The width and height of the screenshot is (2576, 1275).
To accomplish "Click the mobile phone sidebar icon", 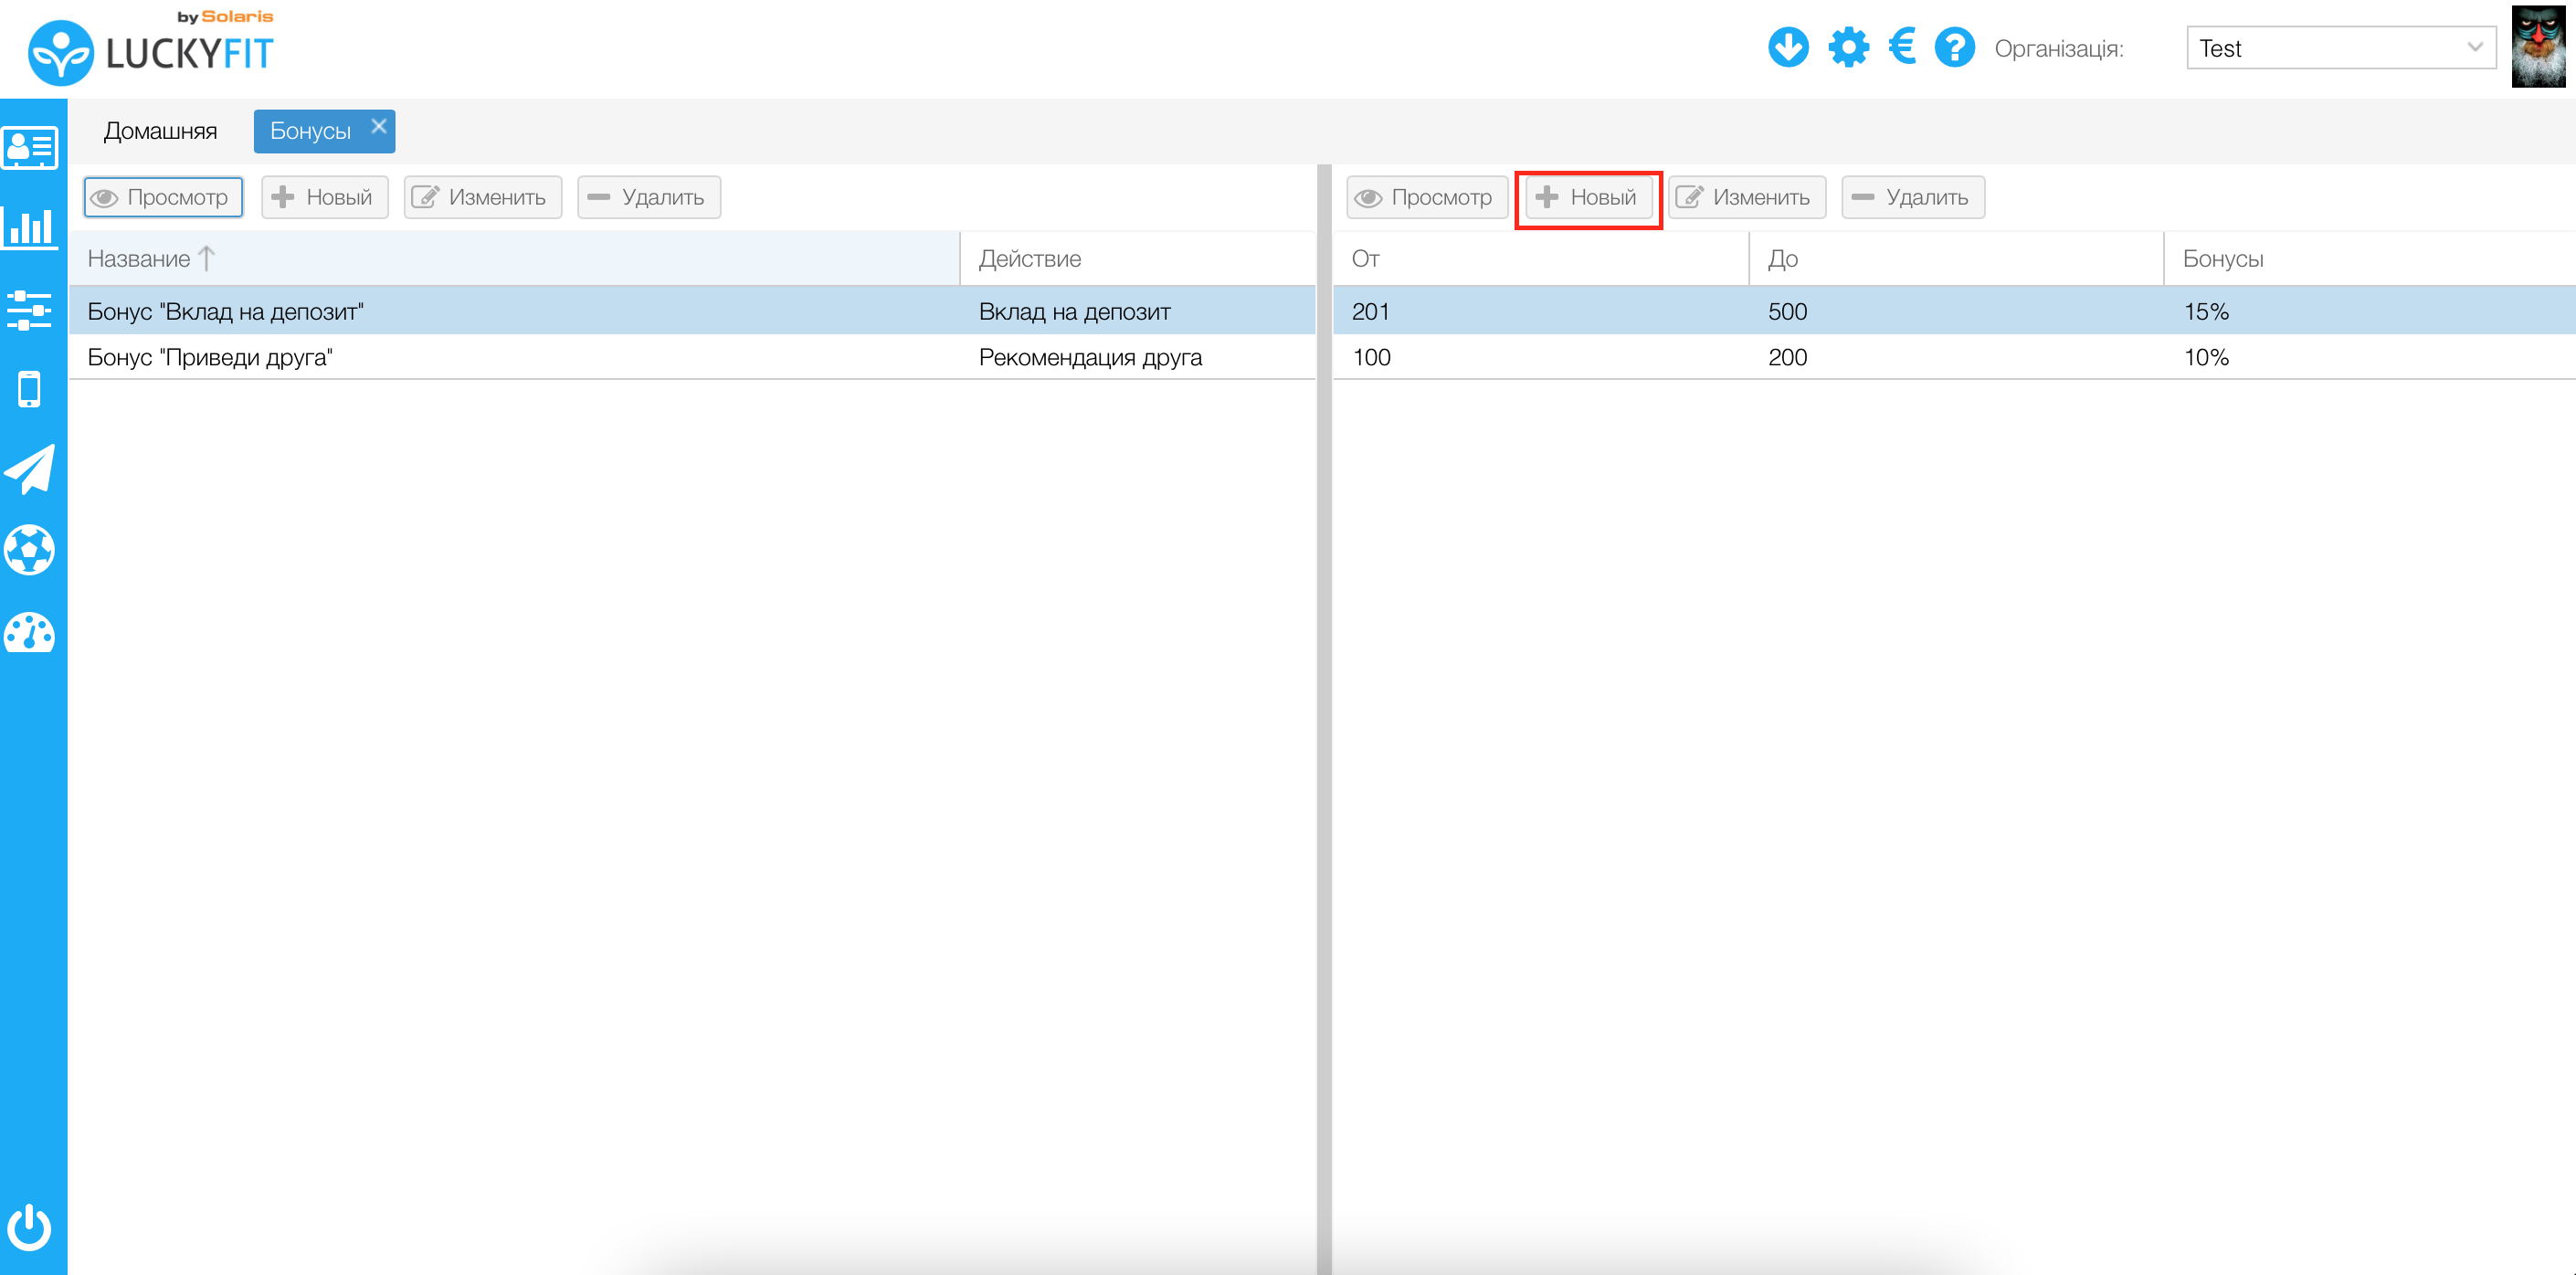I will (x=30, y=389).
